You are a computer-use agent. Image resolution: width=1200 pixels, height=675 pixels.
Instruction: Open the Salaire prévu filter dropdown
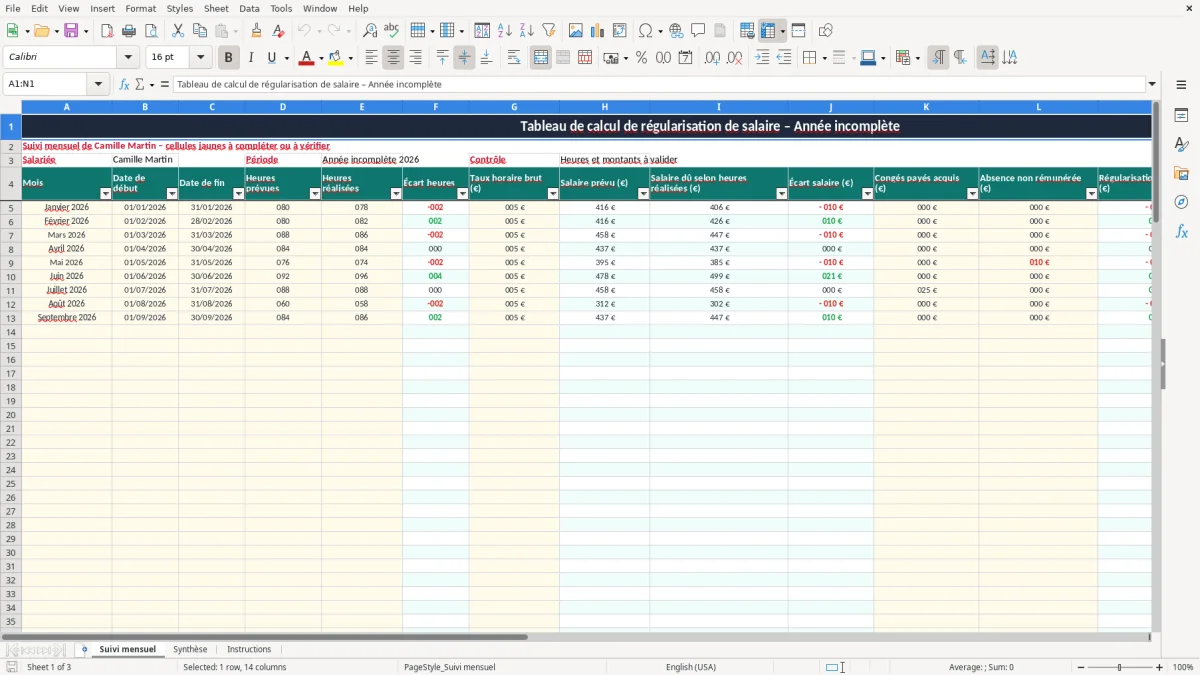pos(643,194)
